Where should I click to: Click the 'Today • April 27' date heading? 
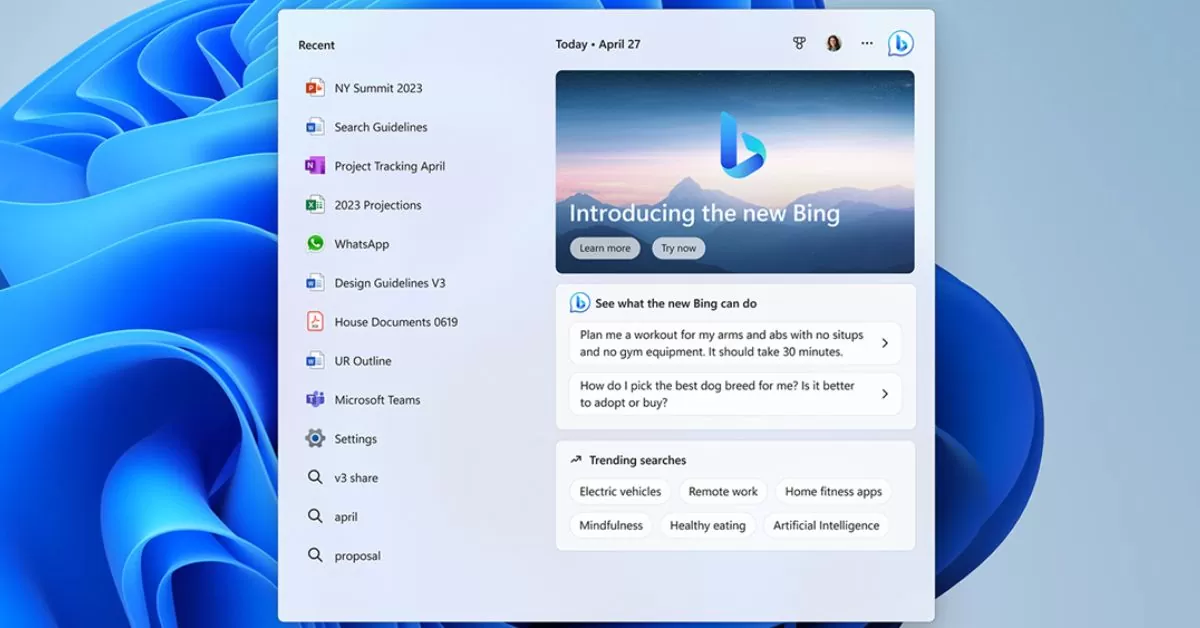[x=598, y=44]
